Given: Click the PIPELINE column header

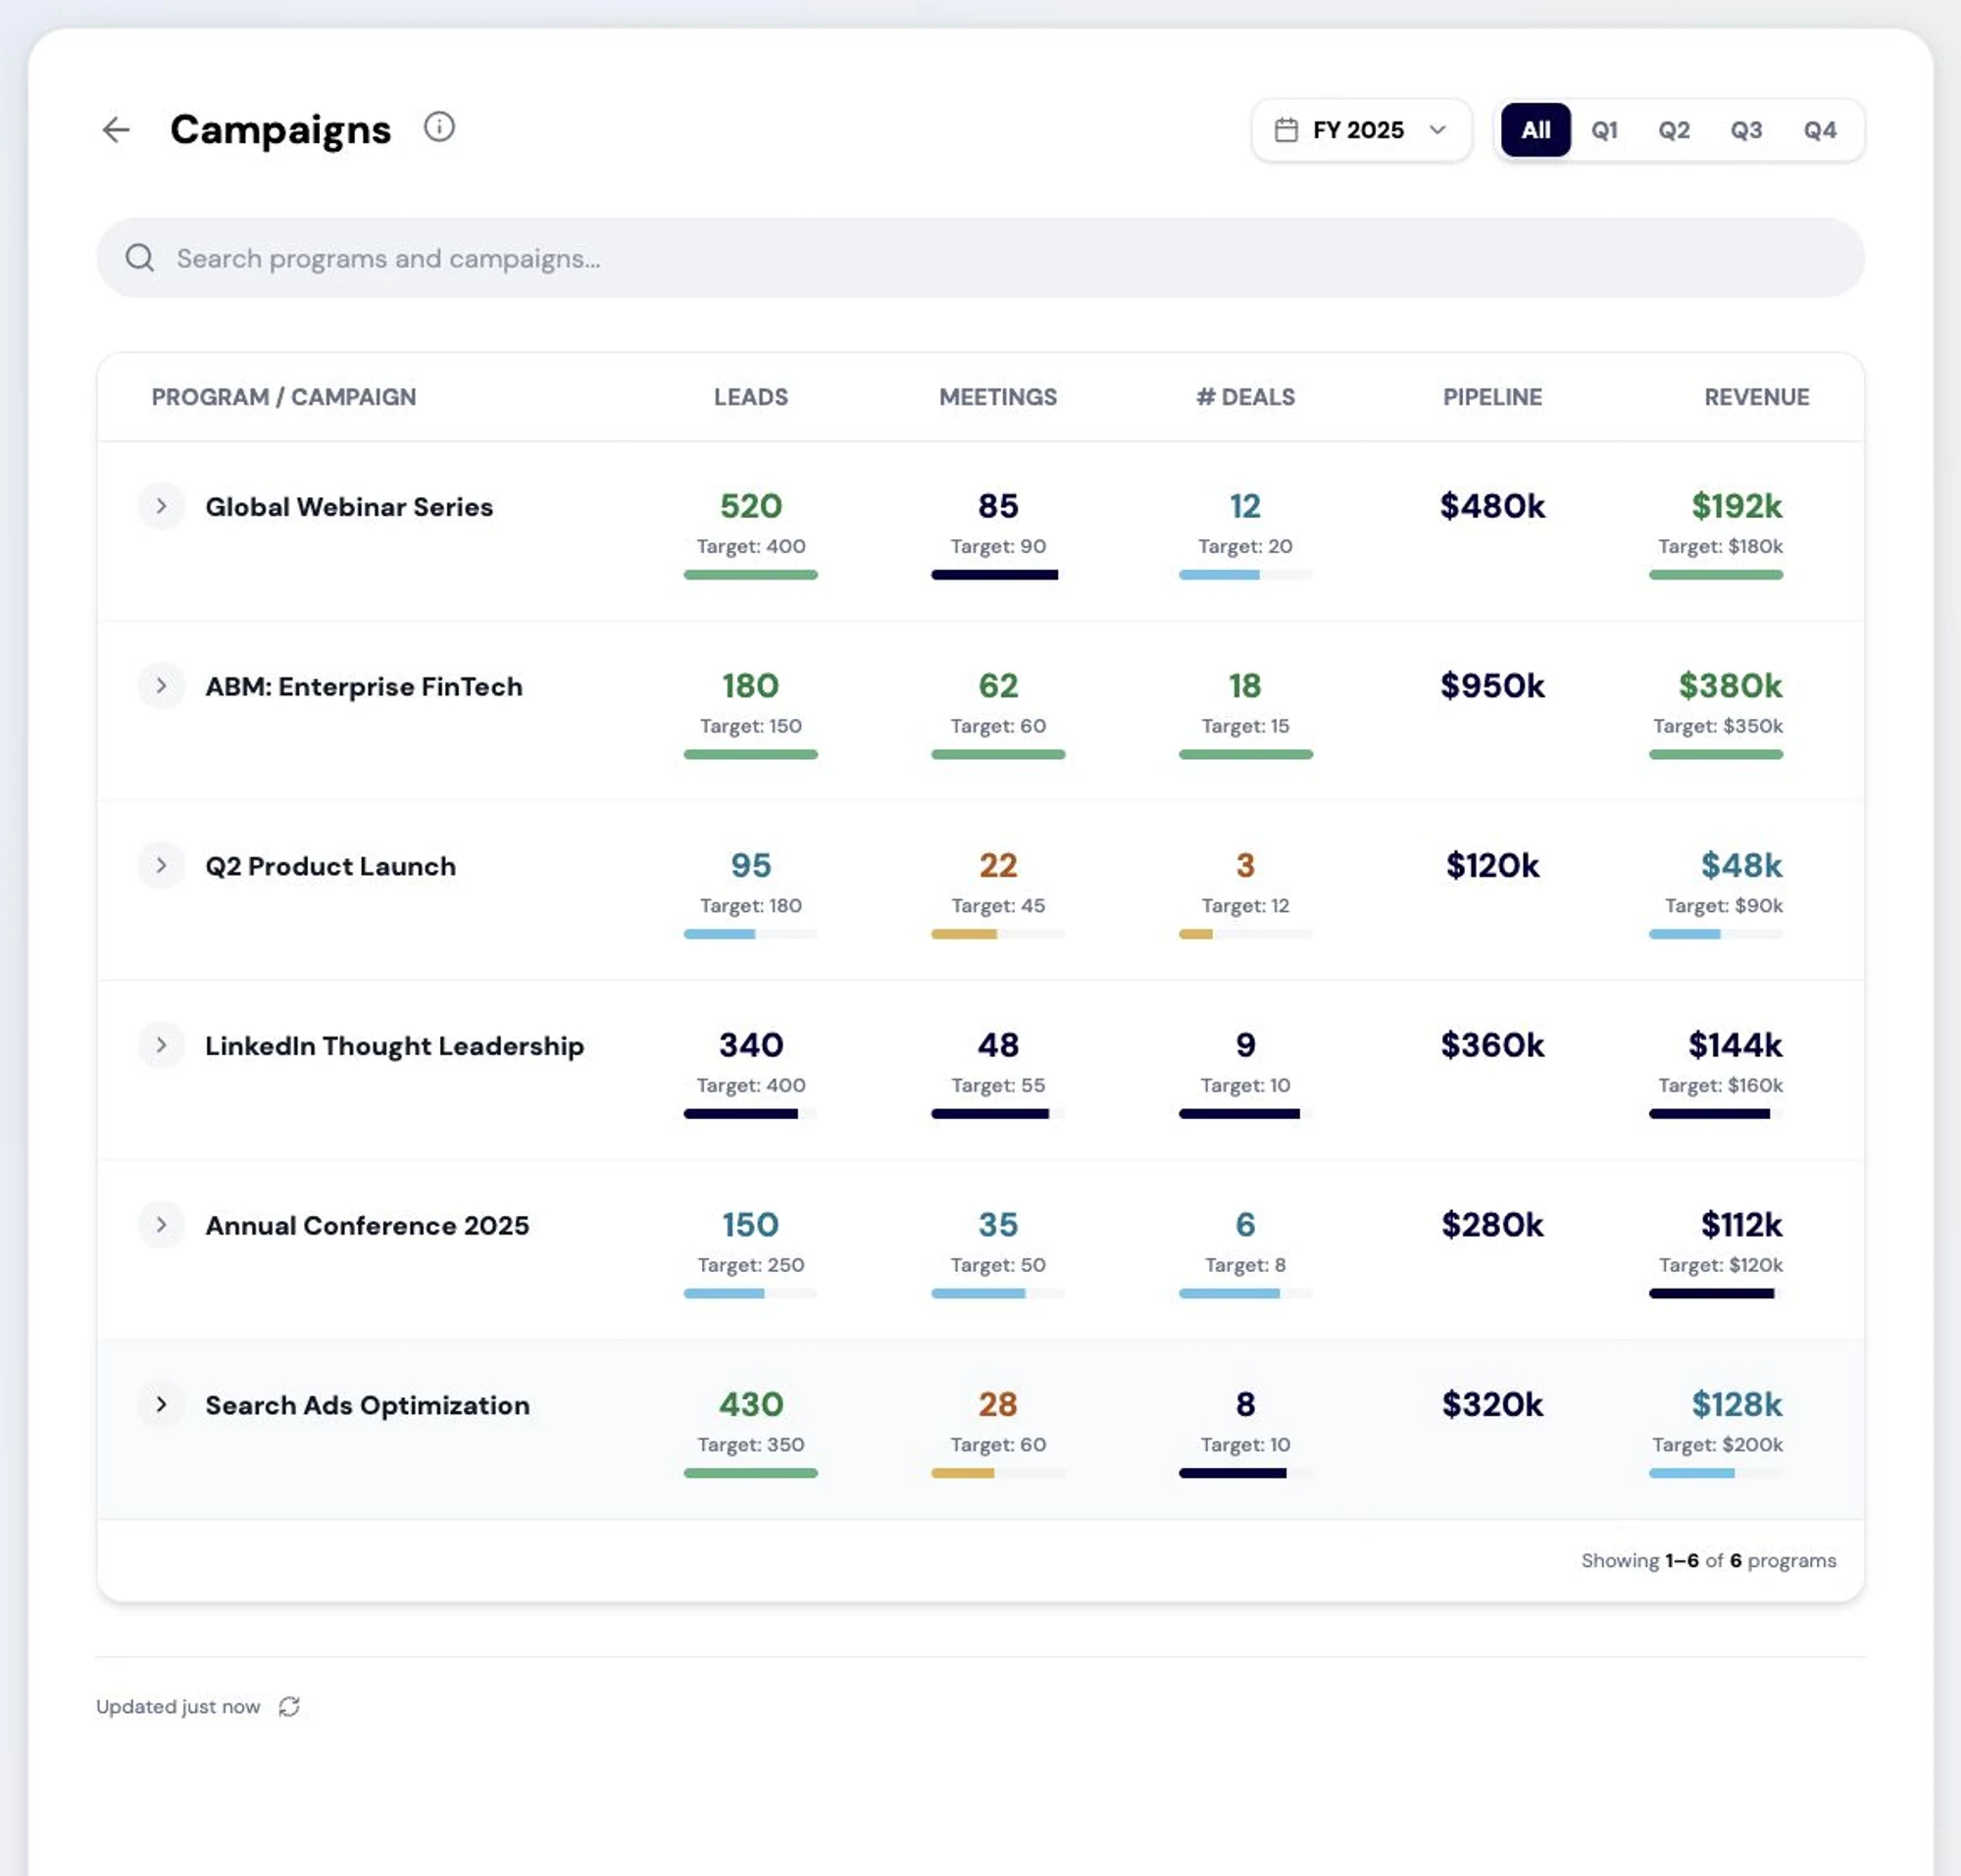Looking at the screenshot, I should 1492,397.
